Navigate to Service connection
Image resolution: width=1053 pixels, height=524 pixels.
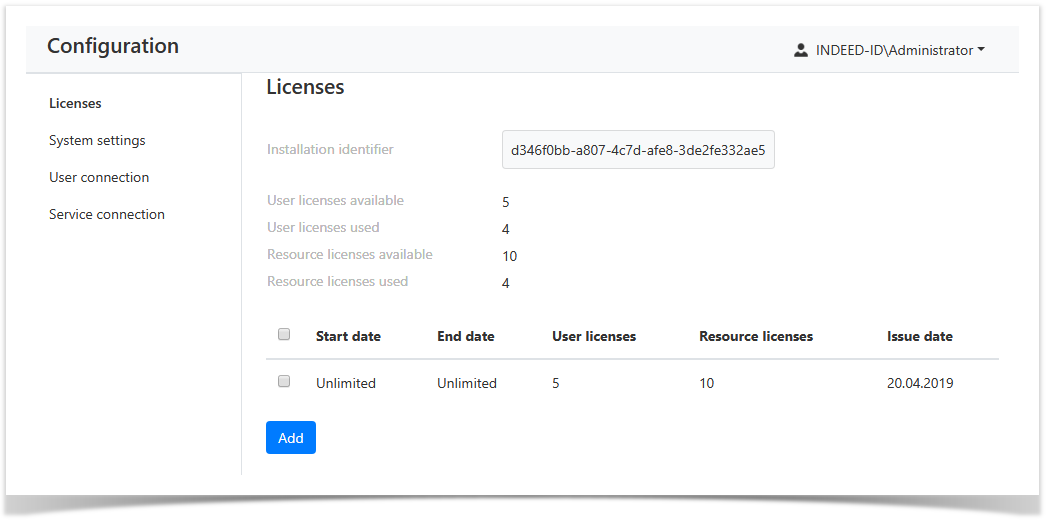point(107,214)
